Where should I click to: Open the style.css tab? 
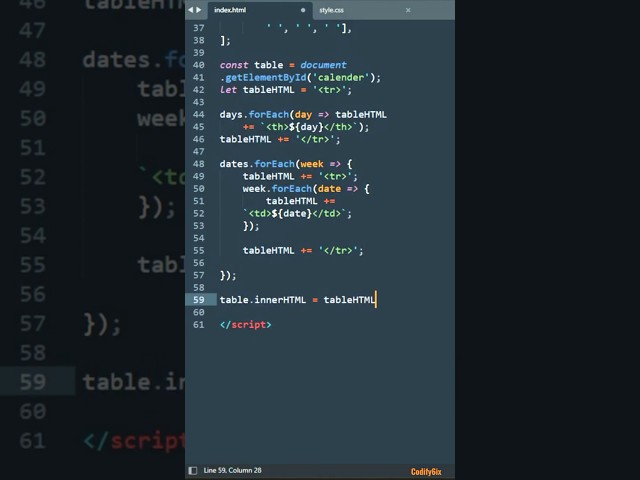(x=331, y=10)
